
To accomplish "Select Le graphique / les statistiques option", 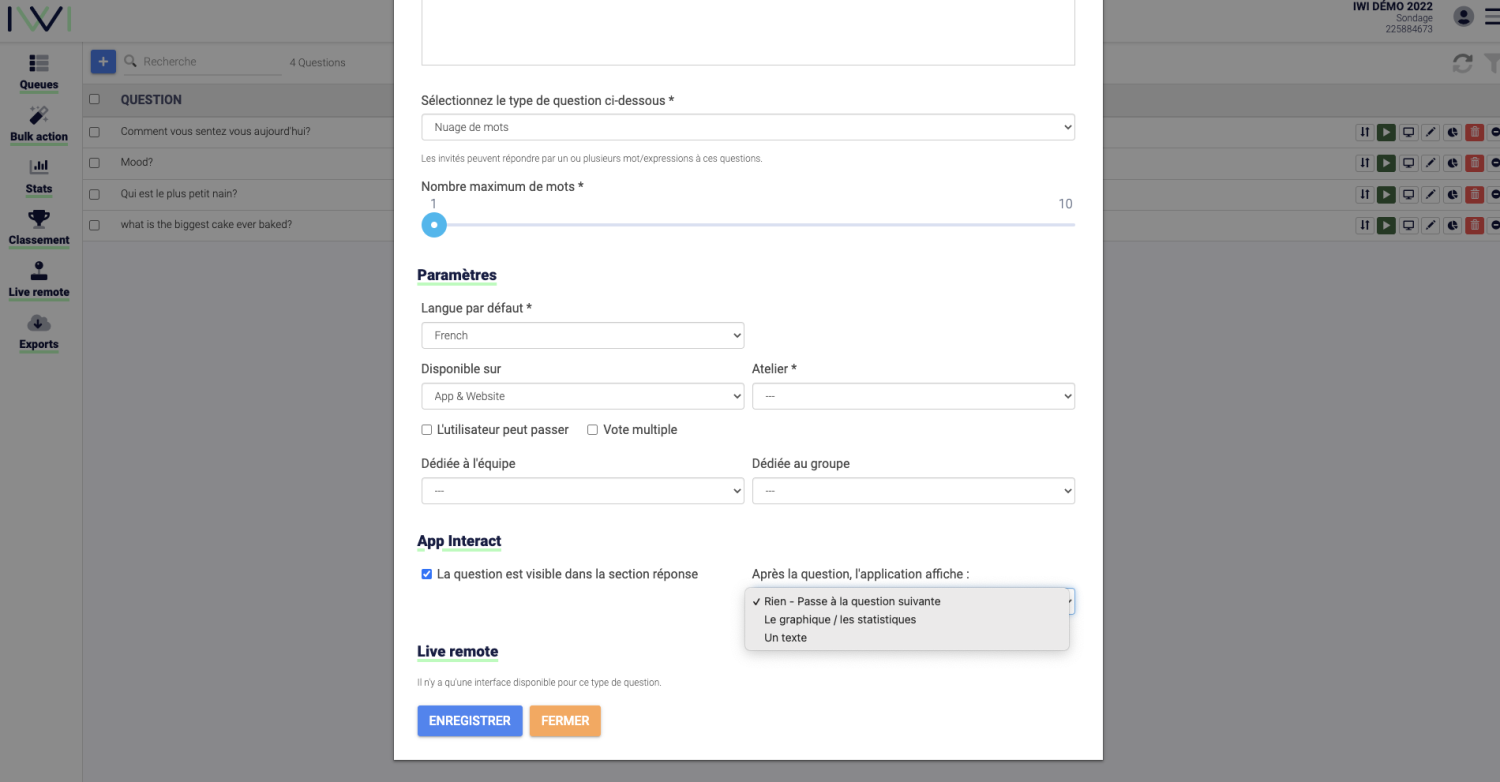I will click(x=840, y=620).
